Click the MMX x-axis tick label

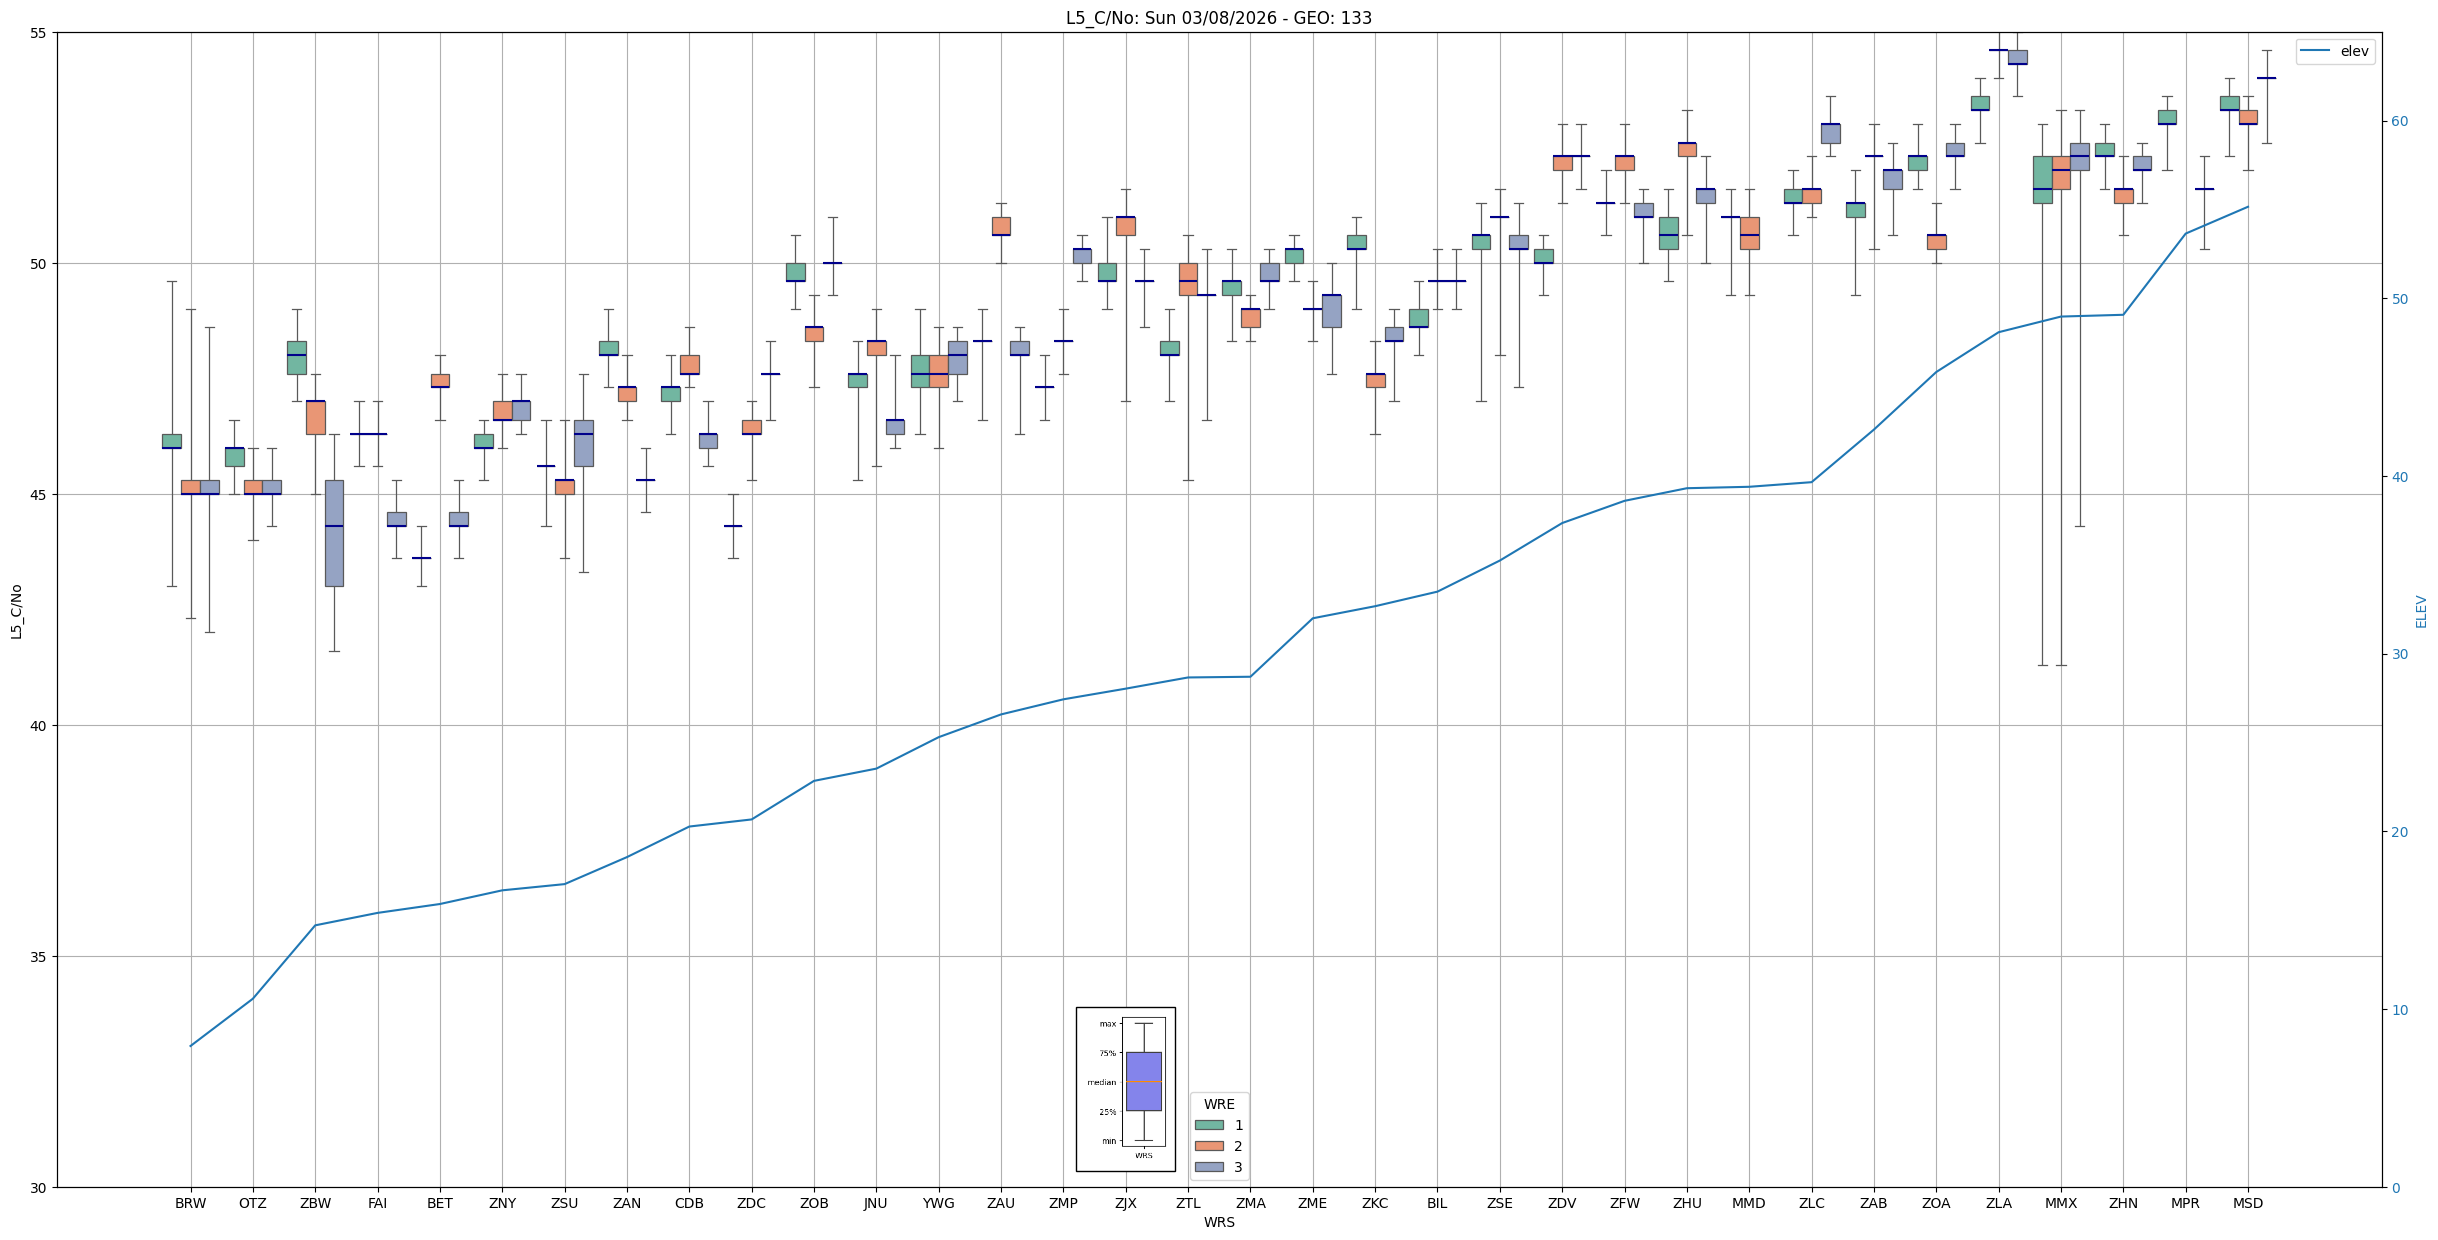coord(2060,1203)
